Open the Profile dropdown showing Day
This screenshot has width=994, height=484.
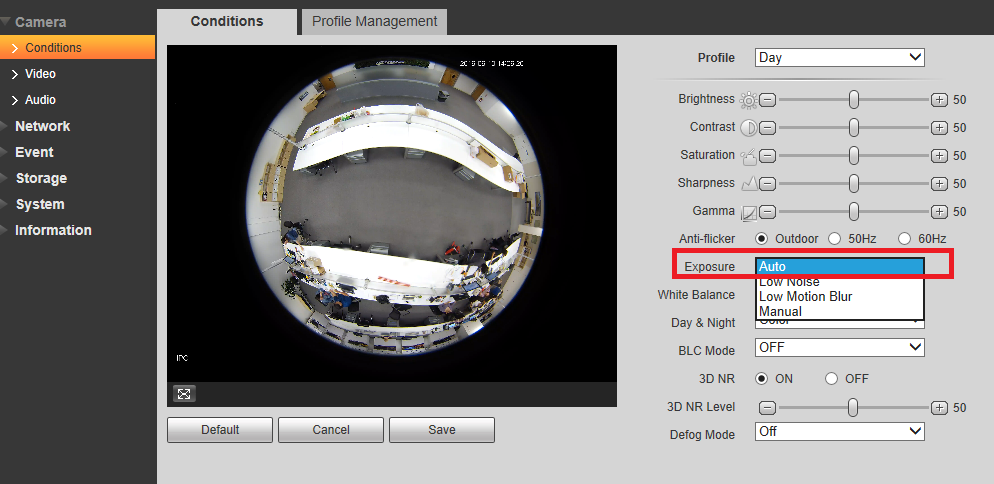click(x=839, y=58)
